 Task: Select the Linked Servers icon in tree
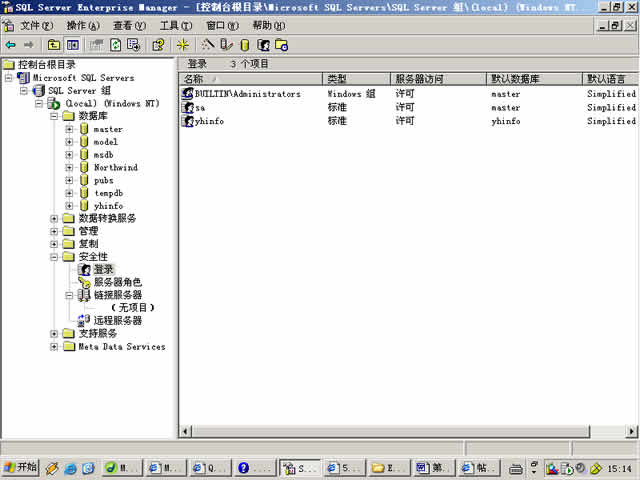(x=84, y=295)
